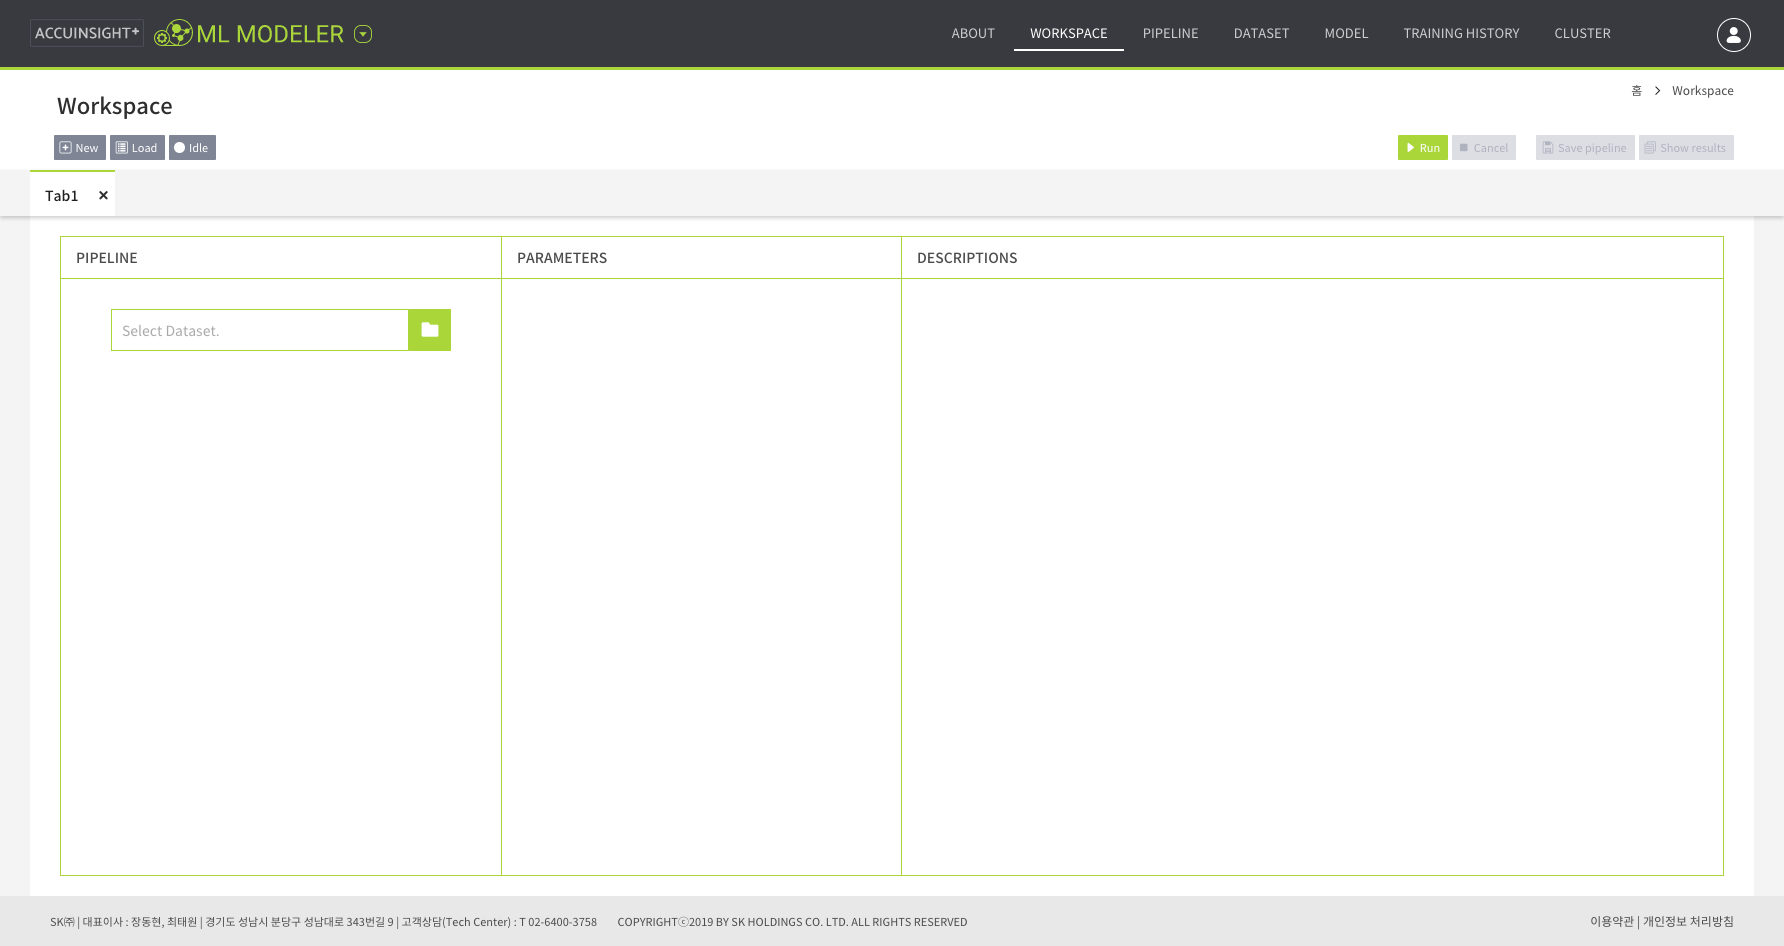Cancel the running pipeline

pos(1484,148)
